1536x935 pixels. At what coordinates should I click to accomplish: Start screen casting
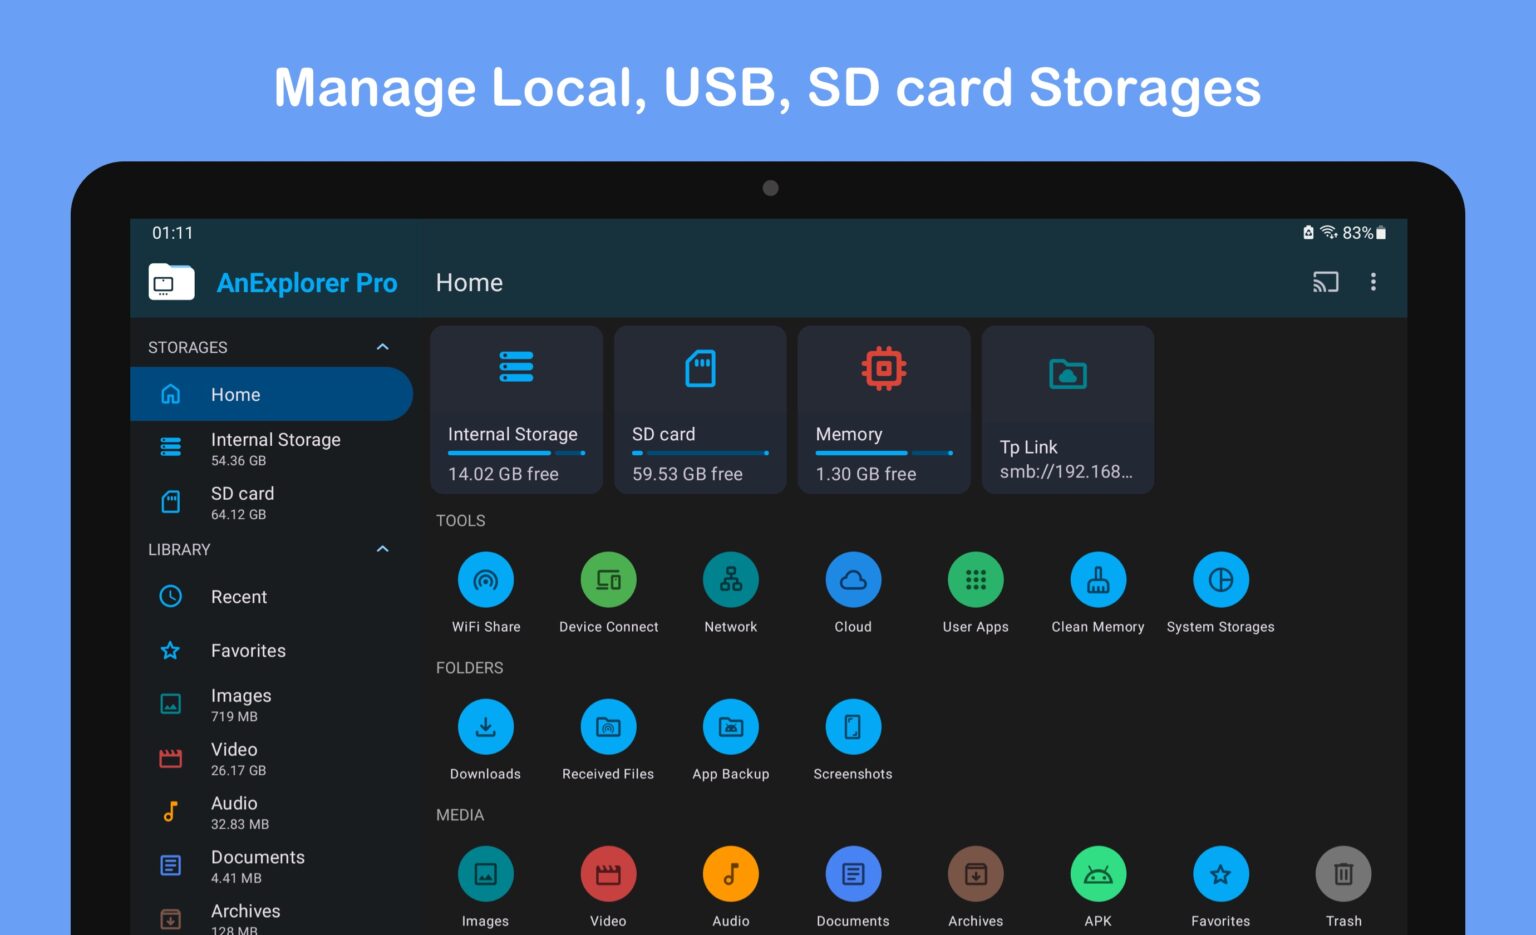pyautogui.click(x=1326, y=282)
